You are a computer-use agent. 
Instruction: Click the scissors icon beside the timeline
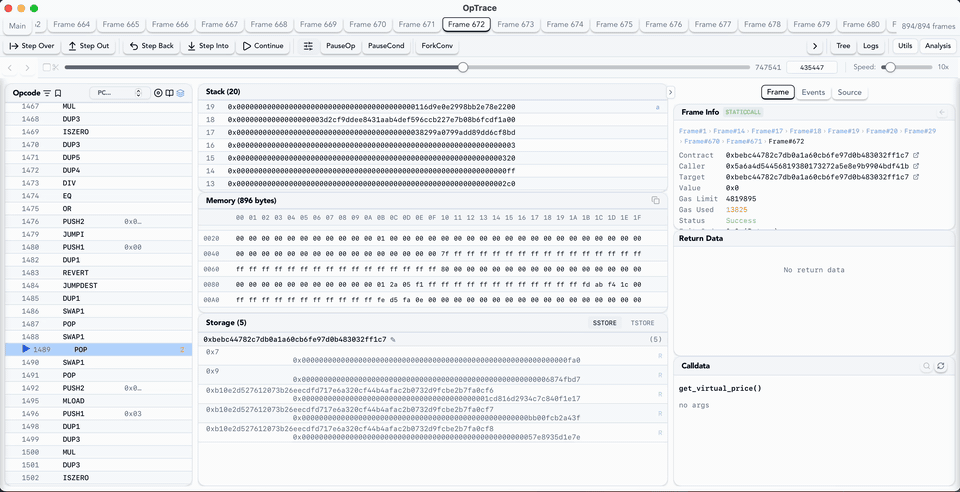tap(55, 67)
